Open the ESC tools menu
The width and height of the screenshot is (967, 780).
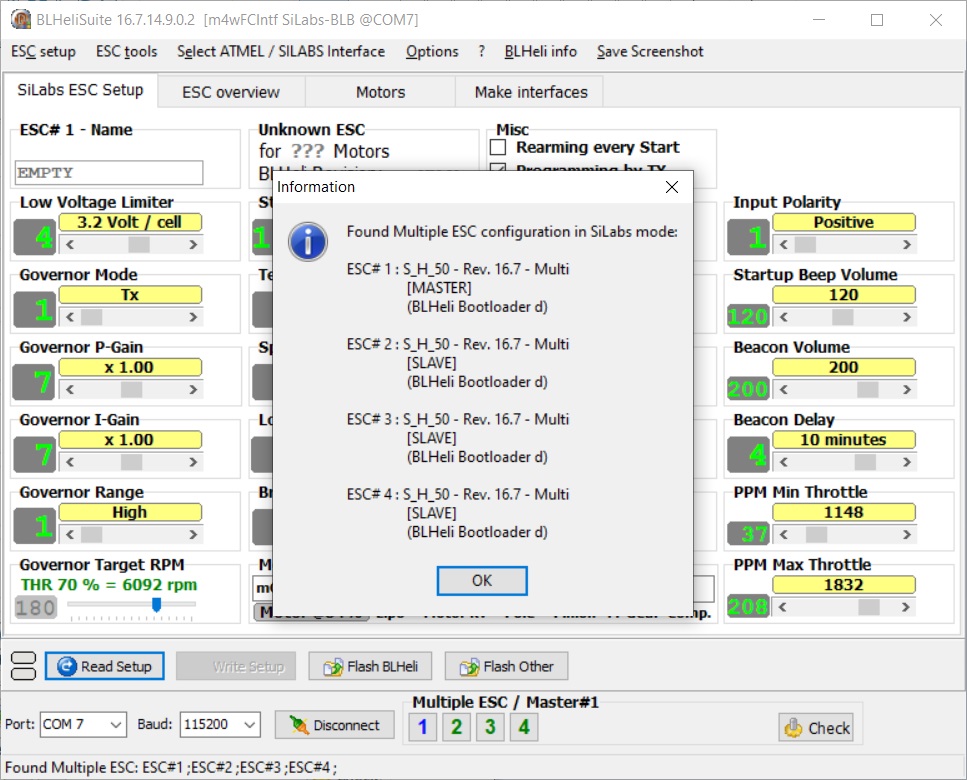pyautogui.click(x=126, y=51)
